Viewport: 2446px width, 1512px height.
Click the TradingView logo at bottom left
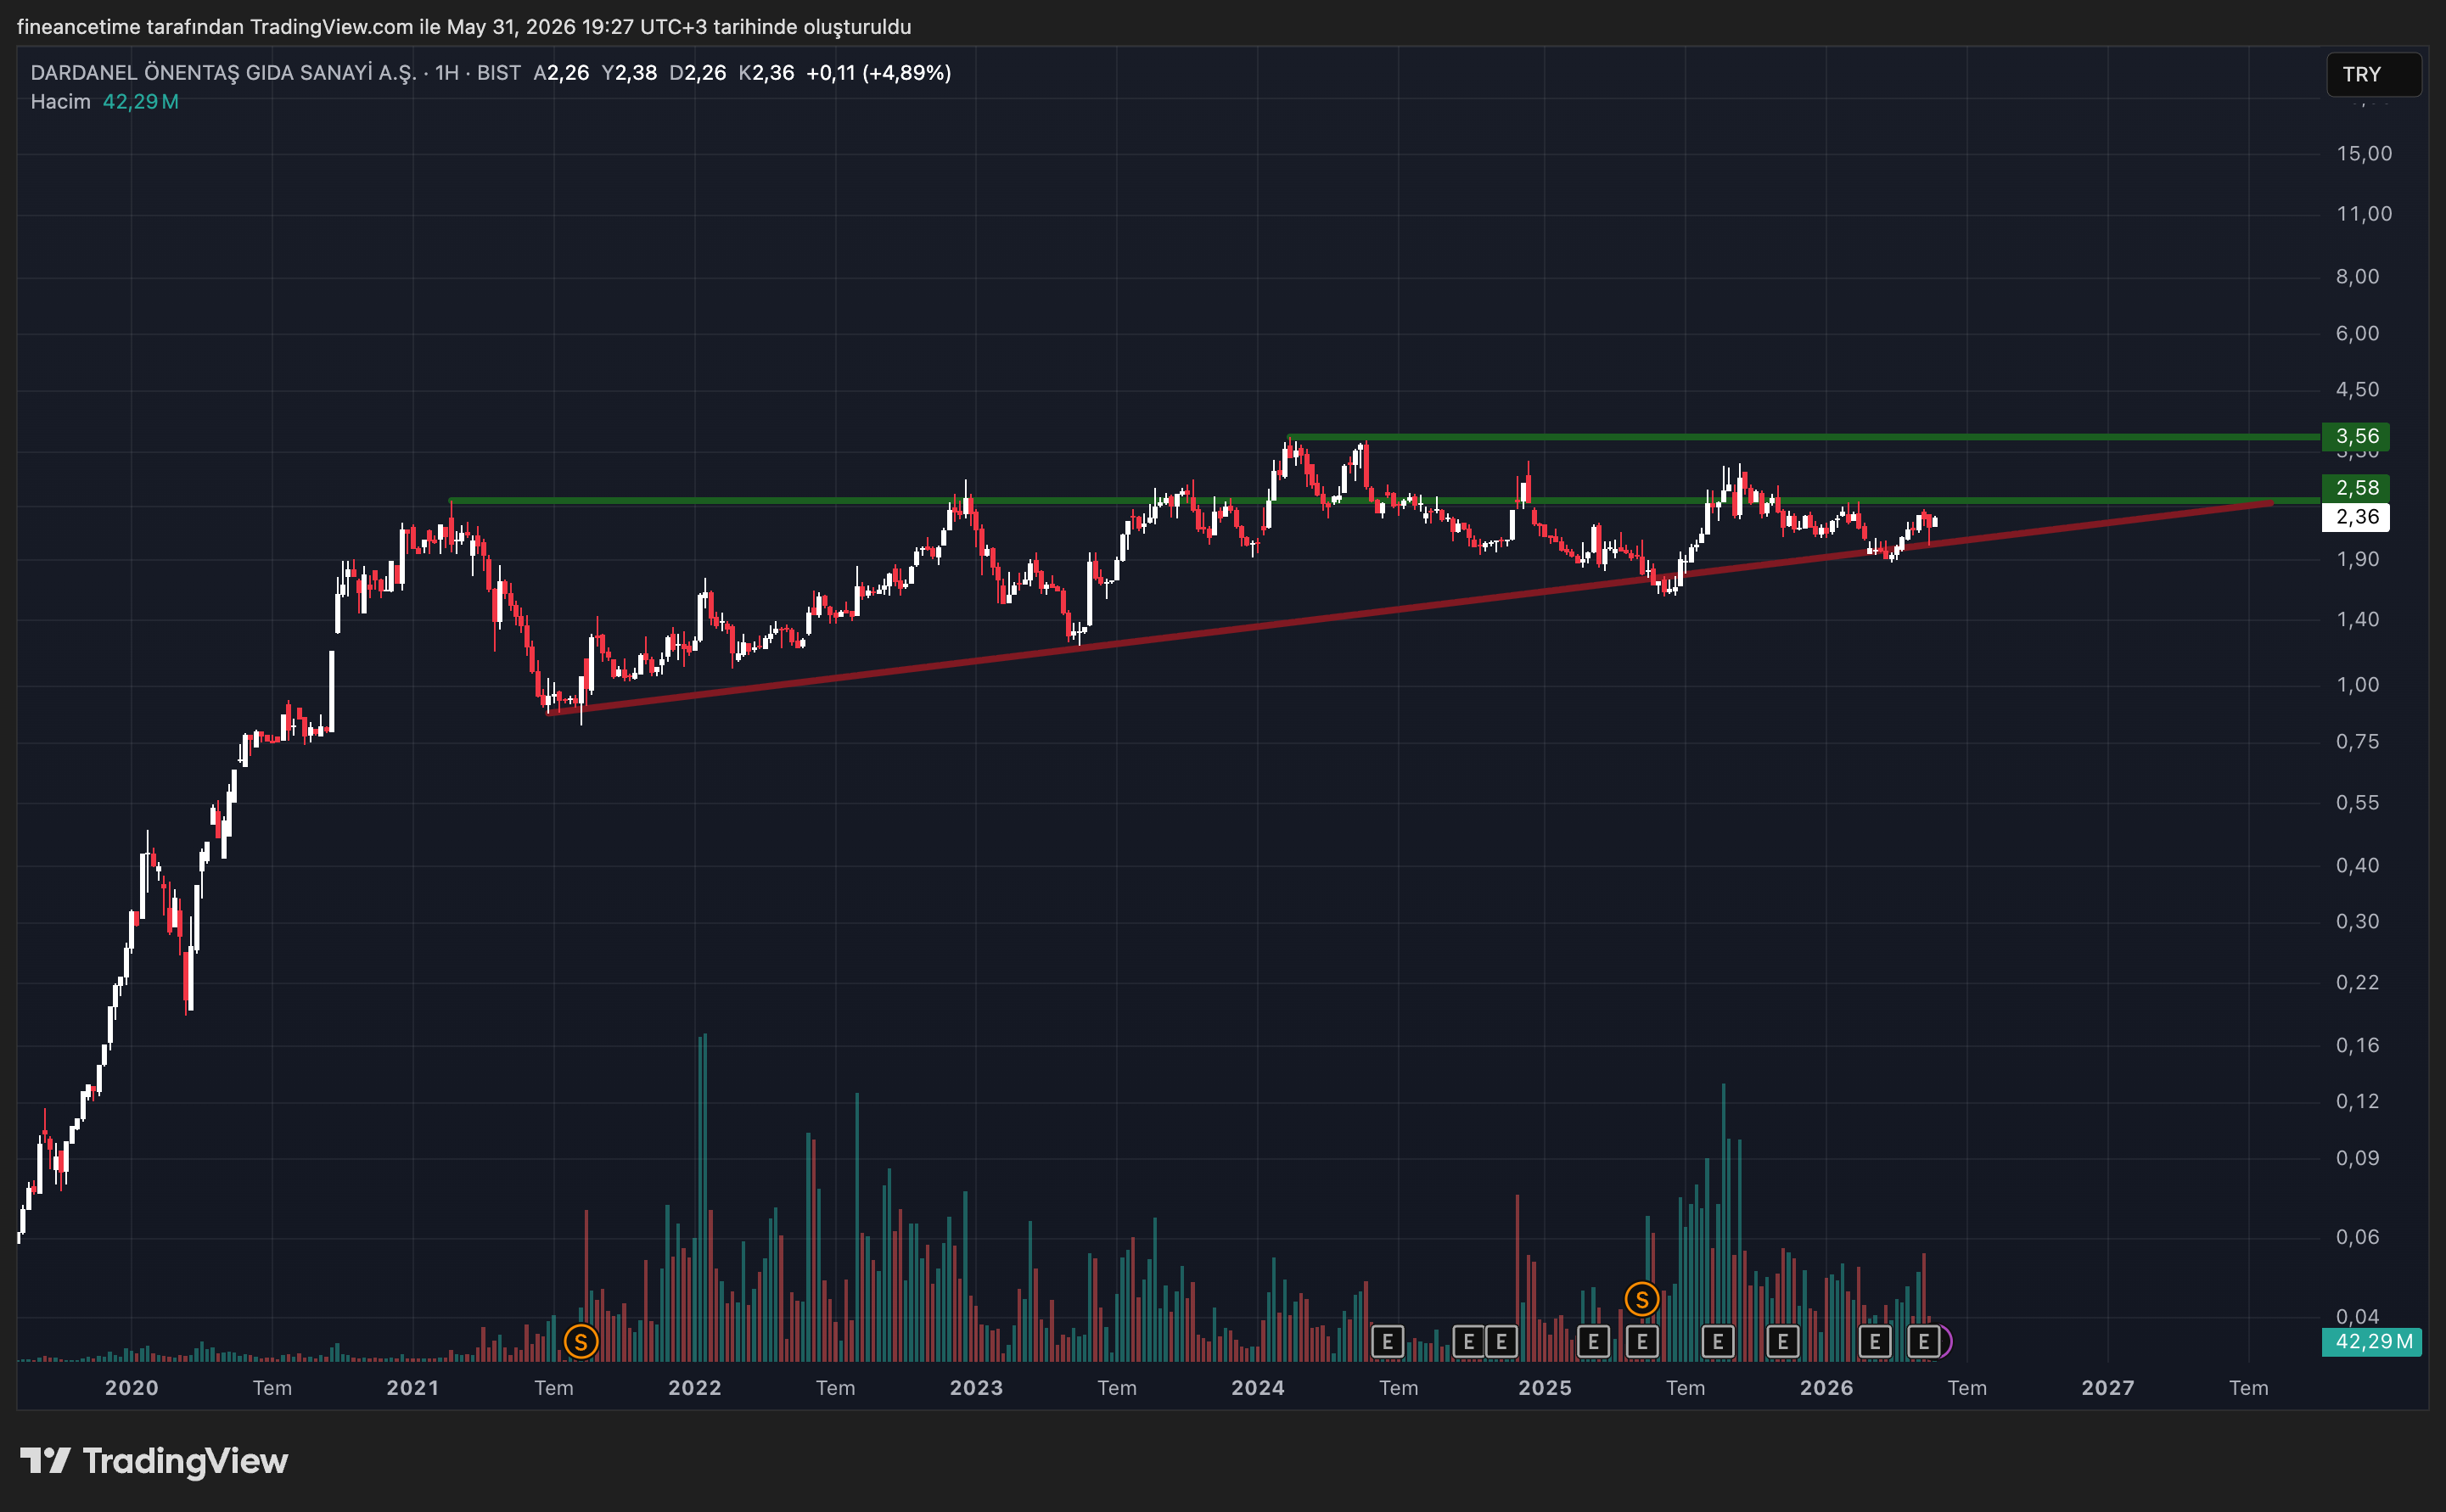coord(154,1461)
